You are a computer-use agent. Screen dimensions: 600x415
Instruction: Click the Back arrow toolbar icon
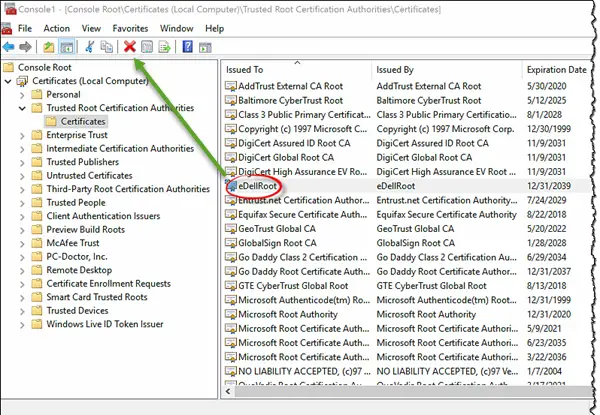tap(8, 47)
